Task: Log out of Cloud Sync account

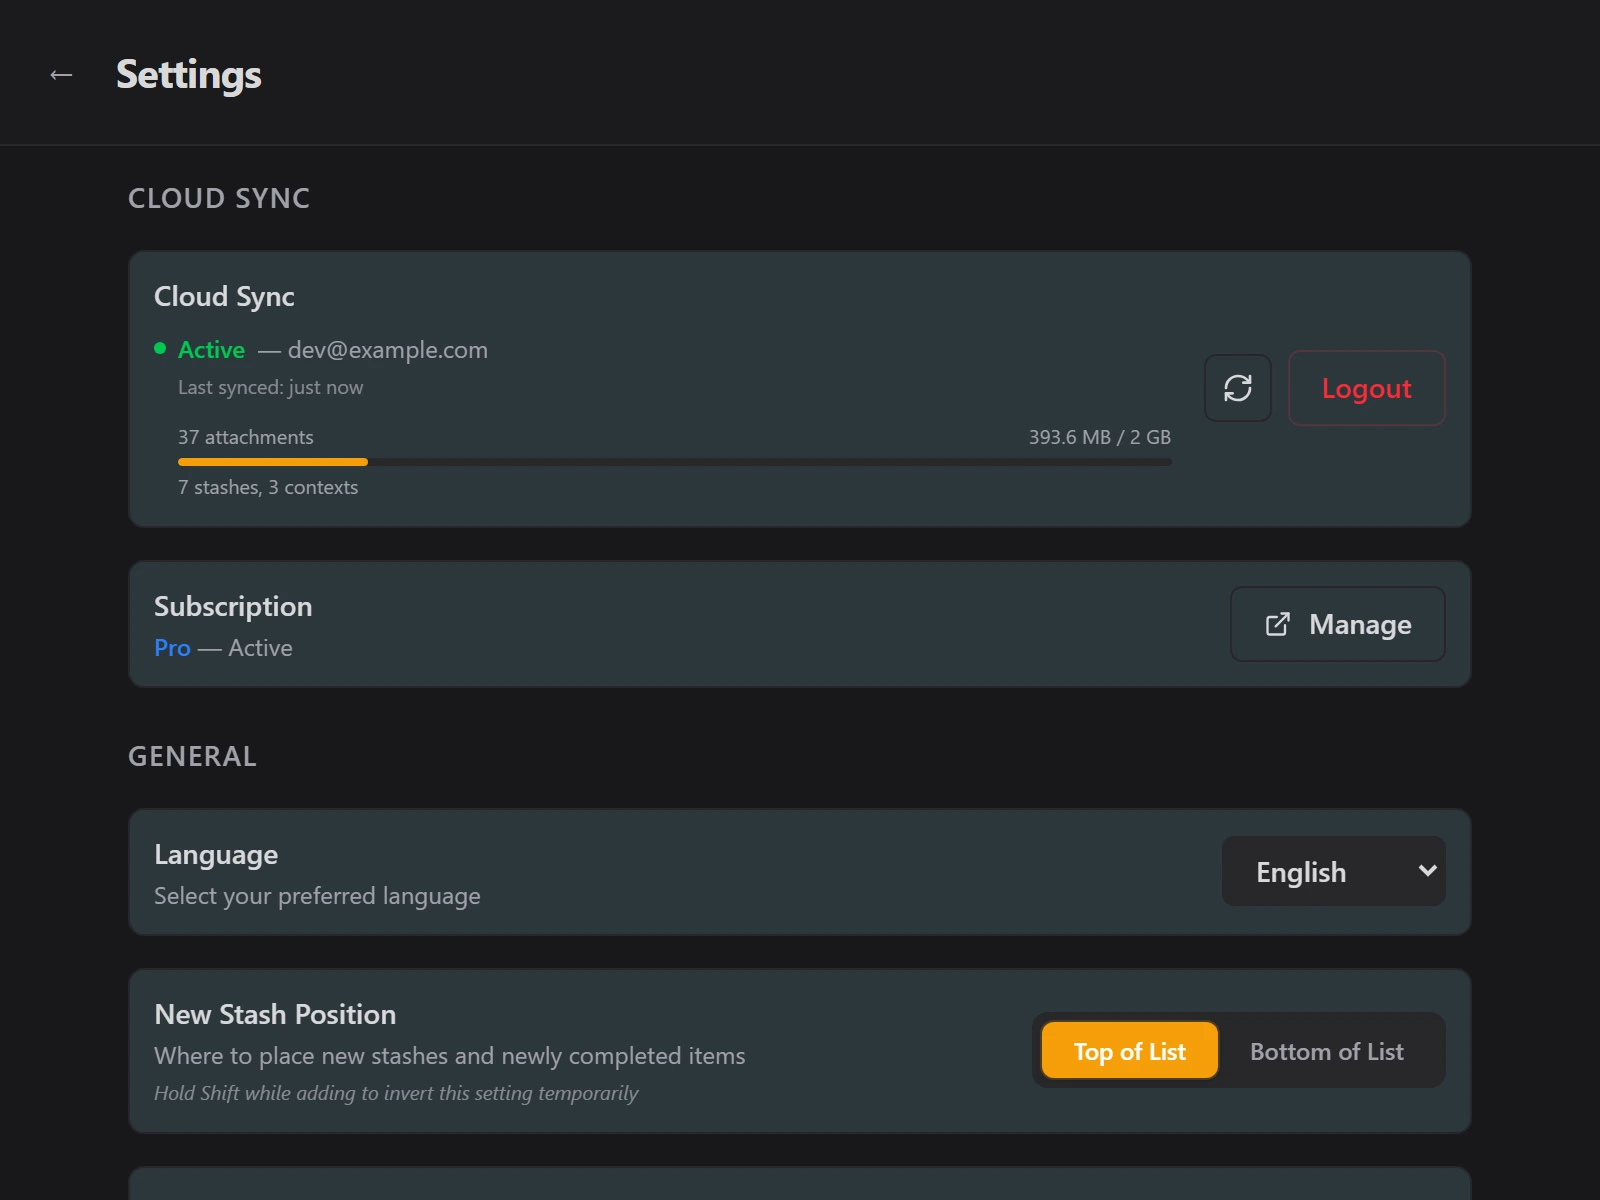Action: click(x=1366, y=388)
